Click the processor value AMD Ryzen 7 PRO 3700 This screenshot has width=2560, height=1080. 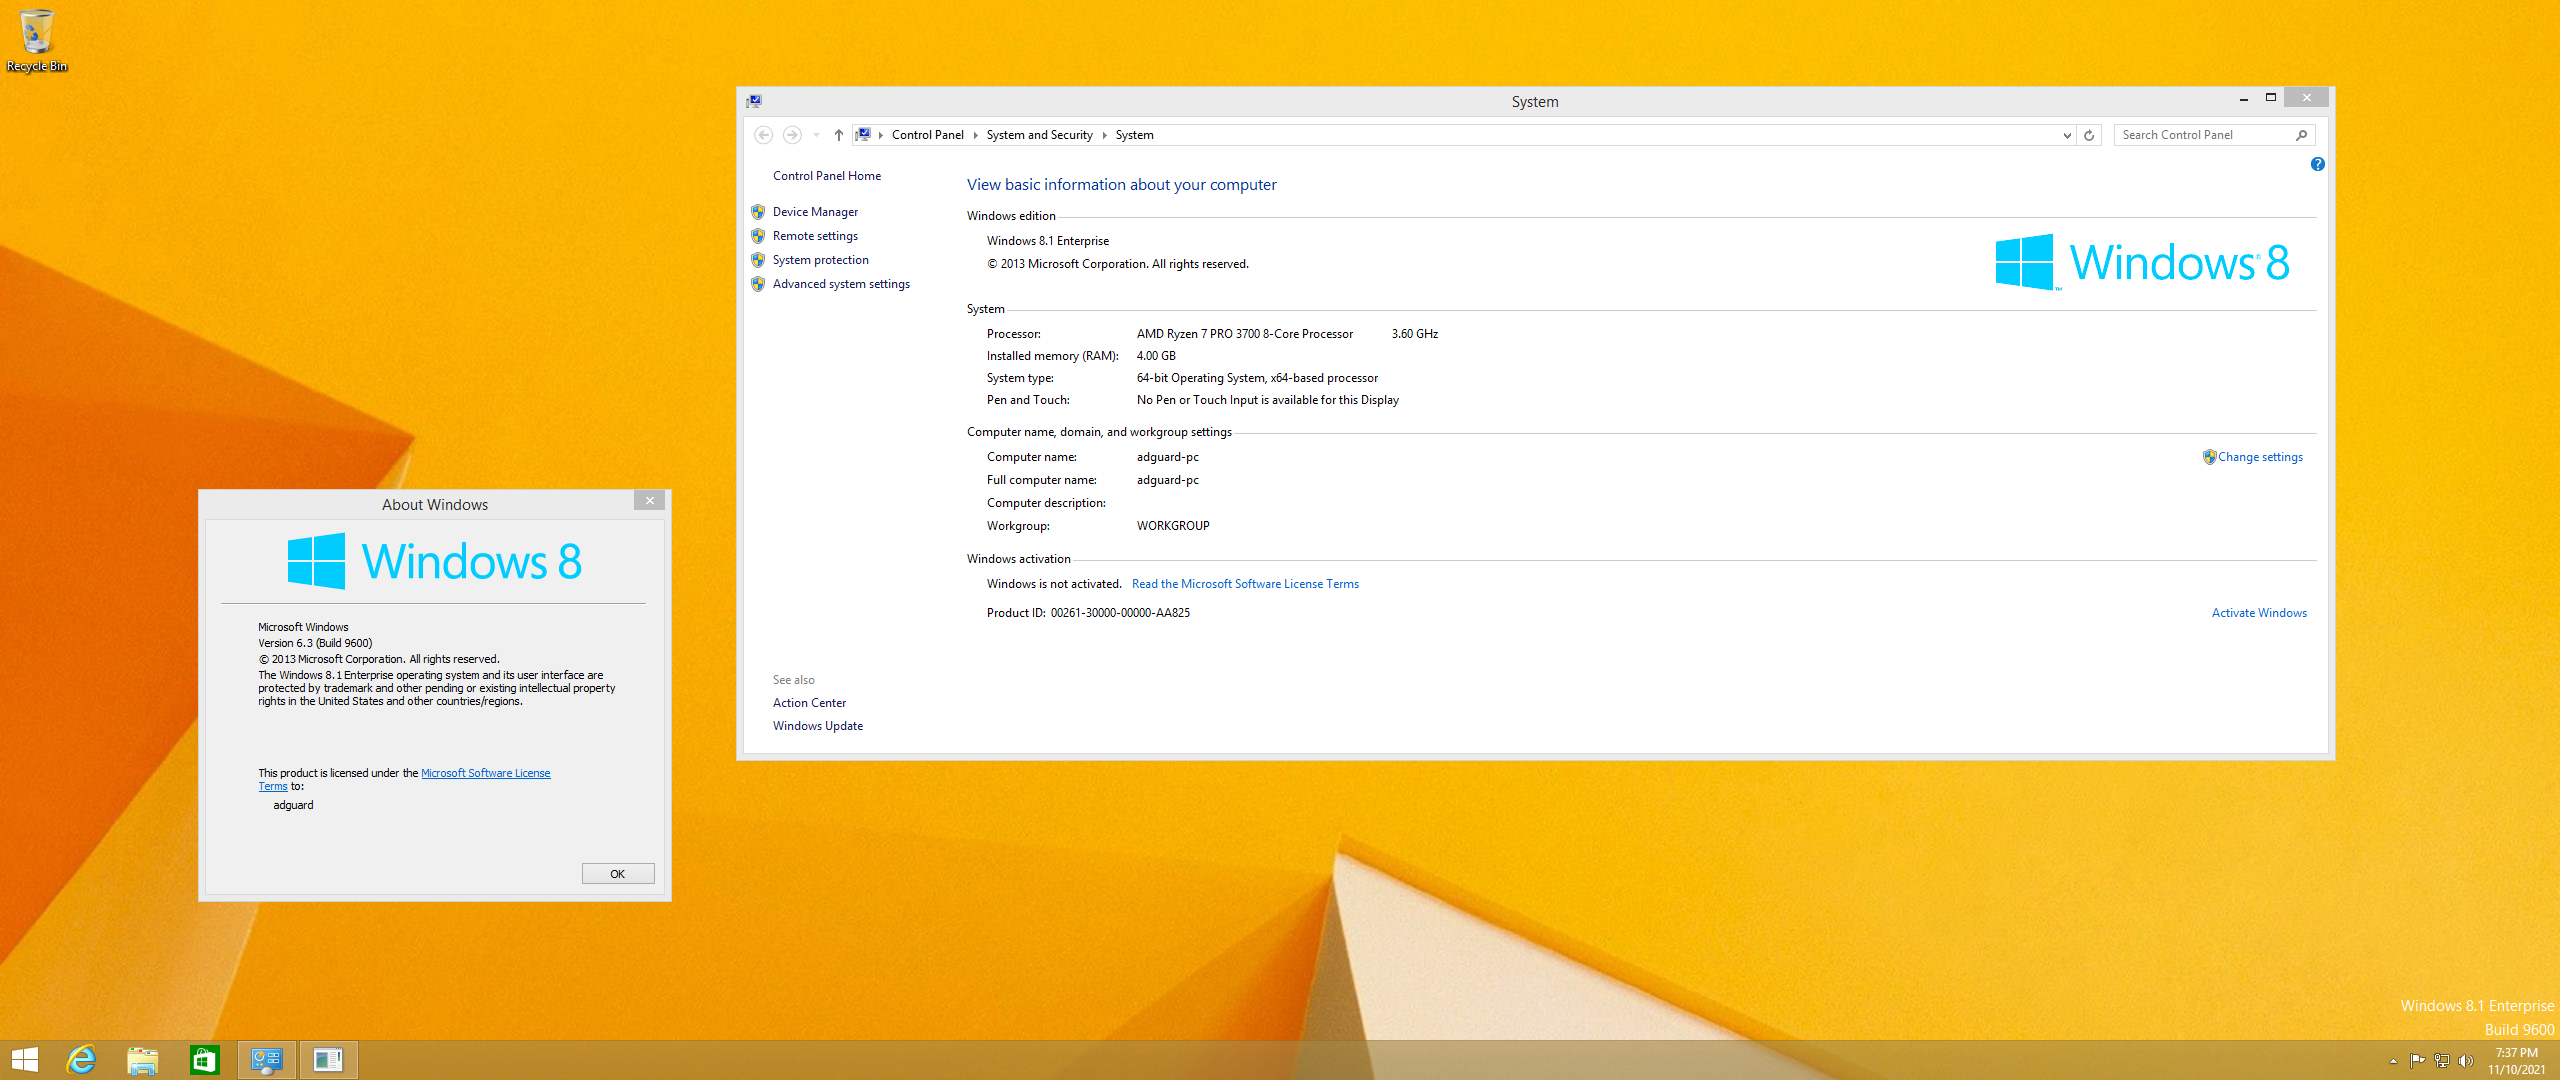(1244, 334)
